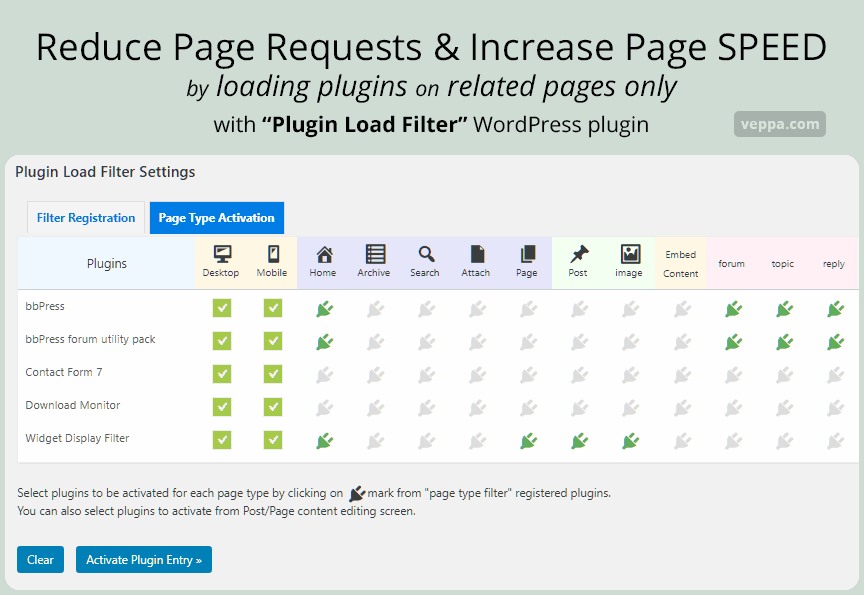
Task: Toggle bbPress plug in reply column
Action: point(835,309)
